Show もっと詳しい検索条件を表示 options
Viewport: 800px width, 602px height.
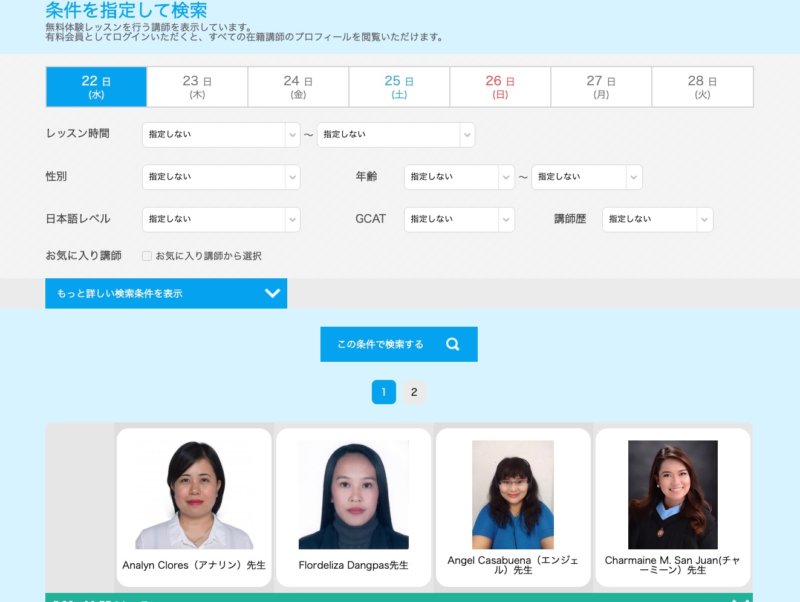(x=166, y=293)
